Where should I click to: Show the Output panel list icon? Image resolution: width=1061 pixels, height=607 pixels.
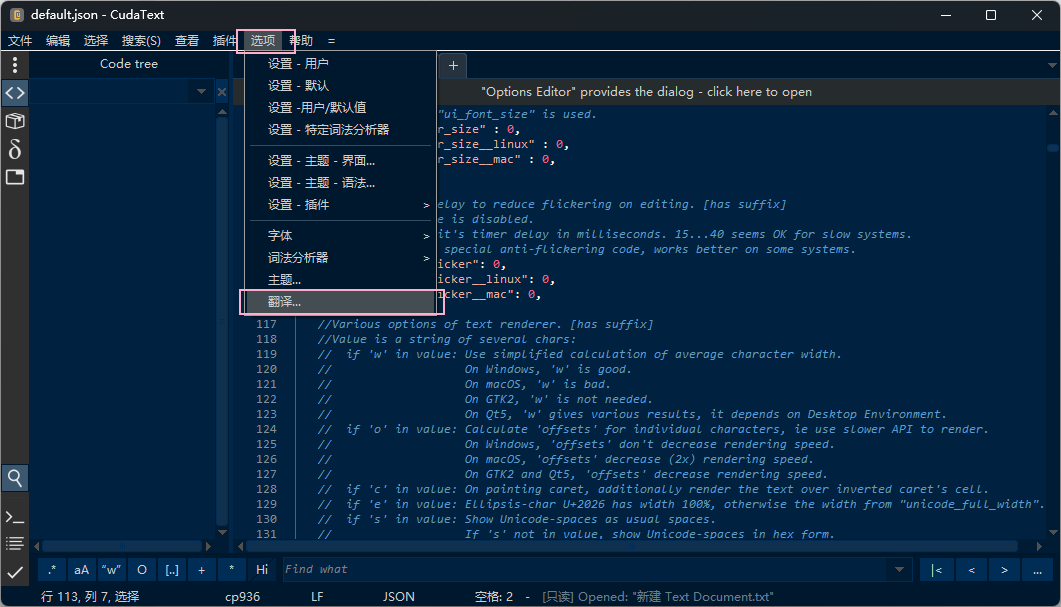tap(15, 544)
